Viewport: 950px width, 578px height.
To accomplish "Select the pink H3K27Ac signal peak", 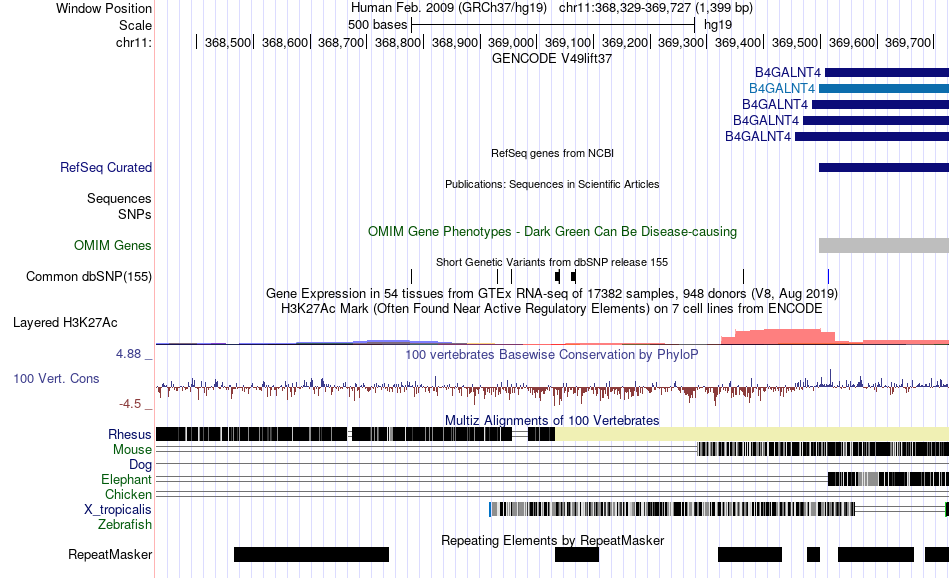I will click(778, 336).
